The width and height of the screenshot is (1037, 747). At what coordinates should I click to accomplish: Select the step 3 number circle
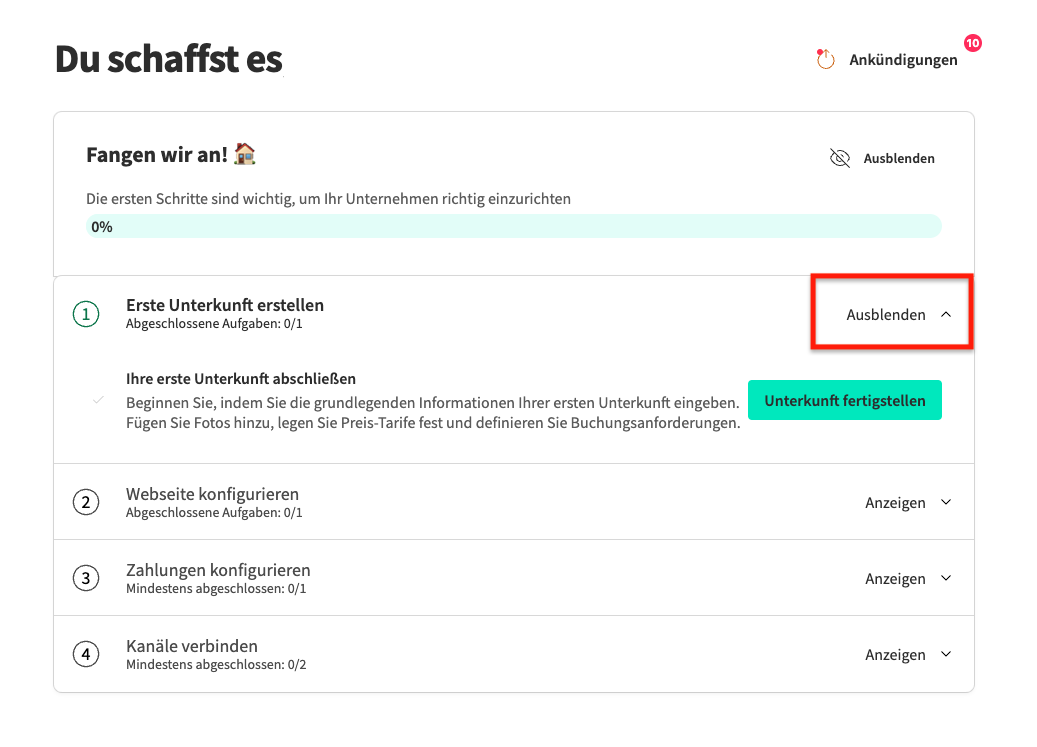pyautogui.click(x=86, y=578)
